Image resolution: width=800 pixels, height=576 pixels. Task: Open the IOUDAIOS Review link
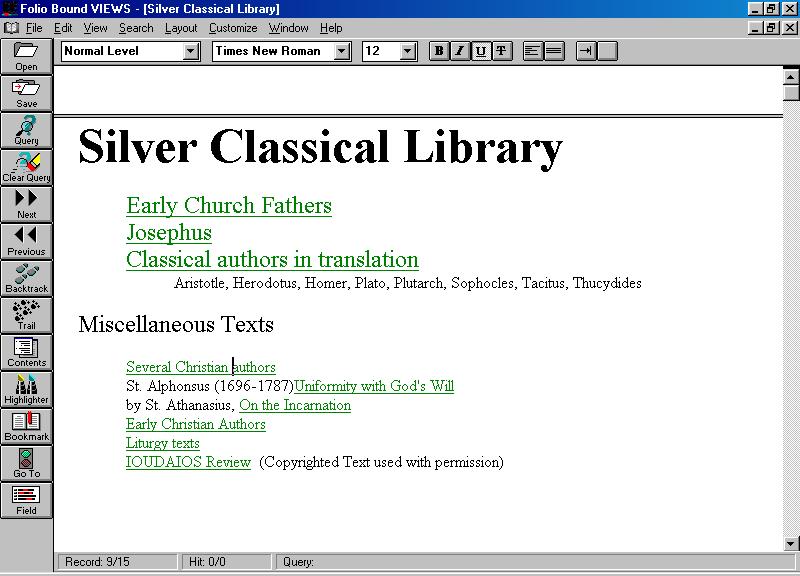[x=188, y=462]
